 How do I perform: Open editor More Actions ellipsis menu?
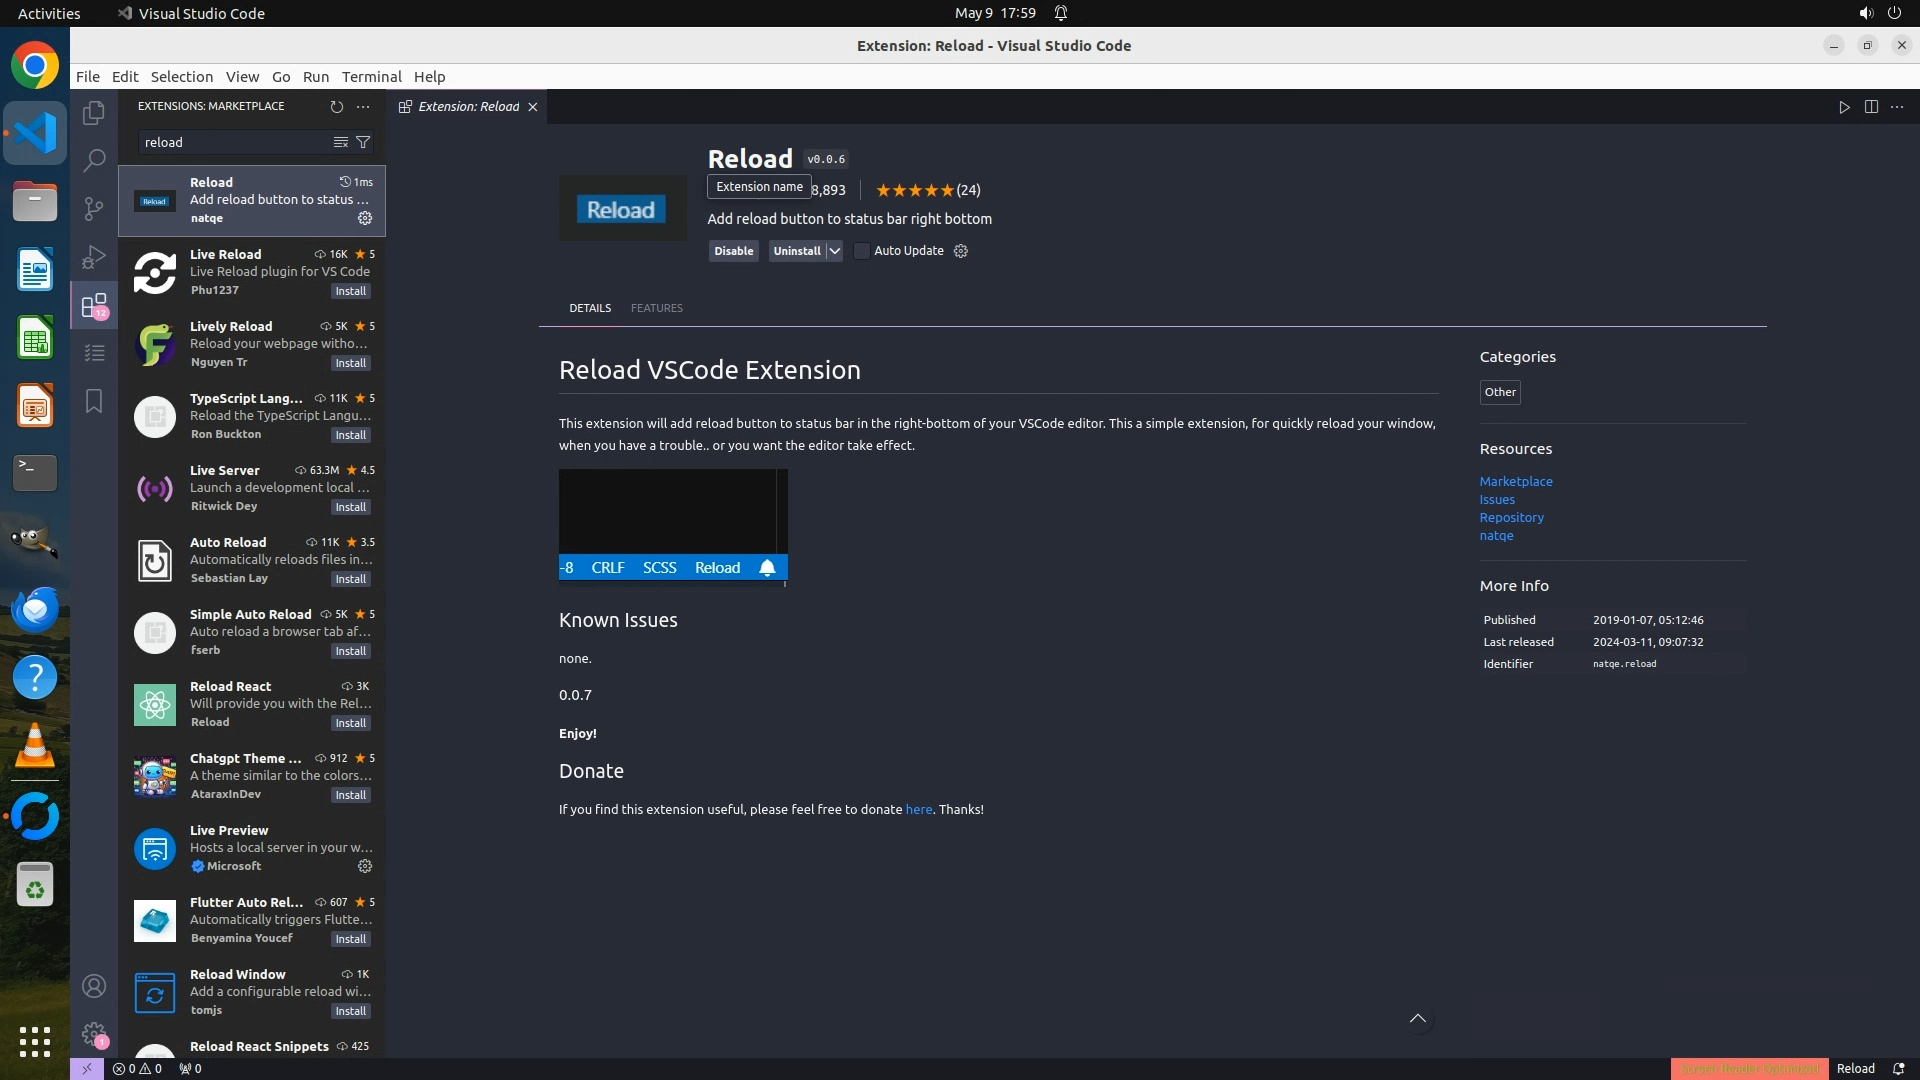coord(1897,107)
